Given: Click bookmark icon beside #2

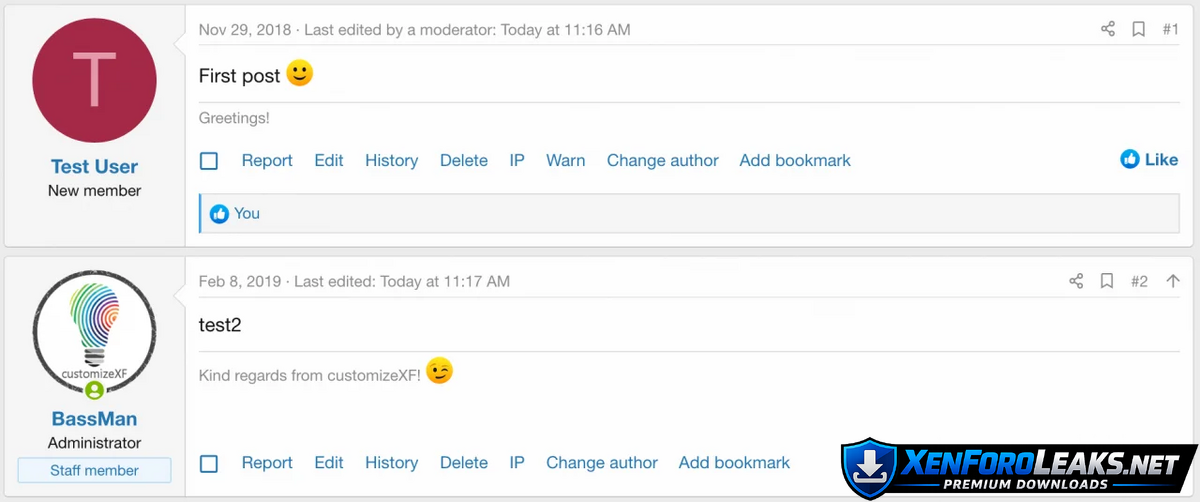Looking at the screenshot, I should click(1107, 282).
